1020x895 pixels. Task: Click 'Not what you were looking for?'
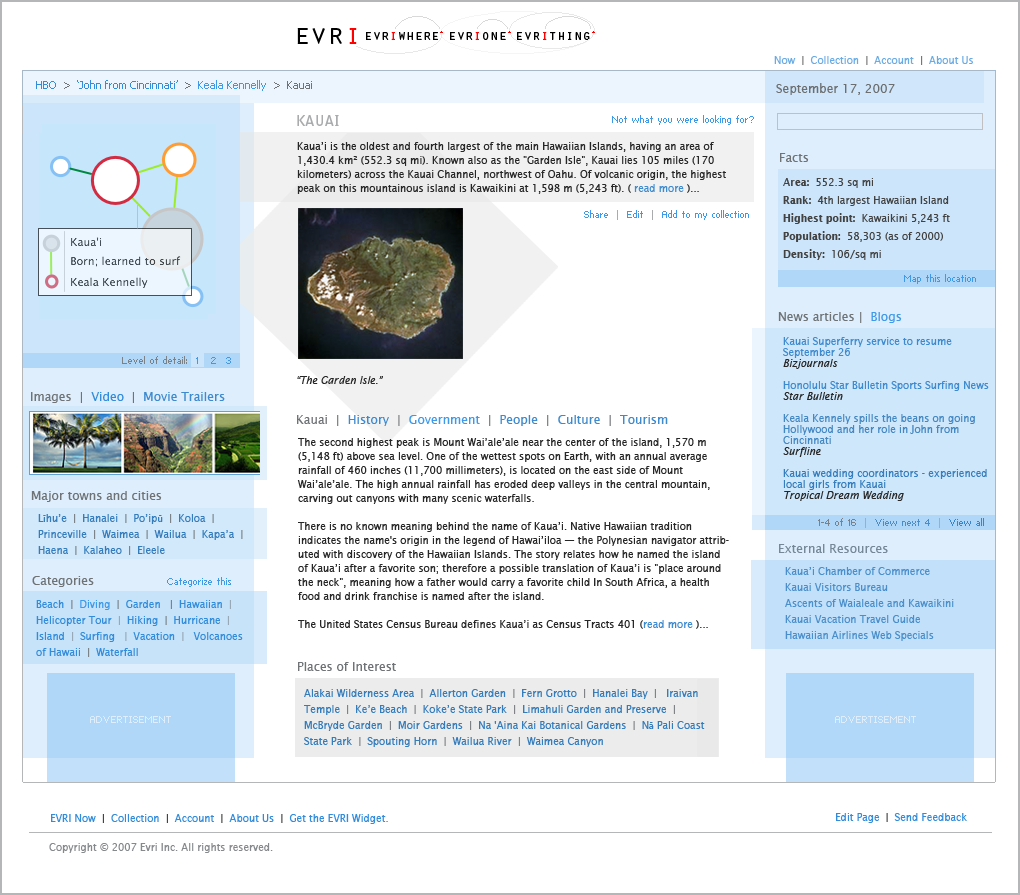pyautogui.click(x=682, y=120)
